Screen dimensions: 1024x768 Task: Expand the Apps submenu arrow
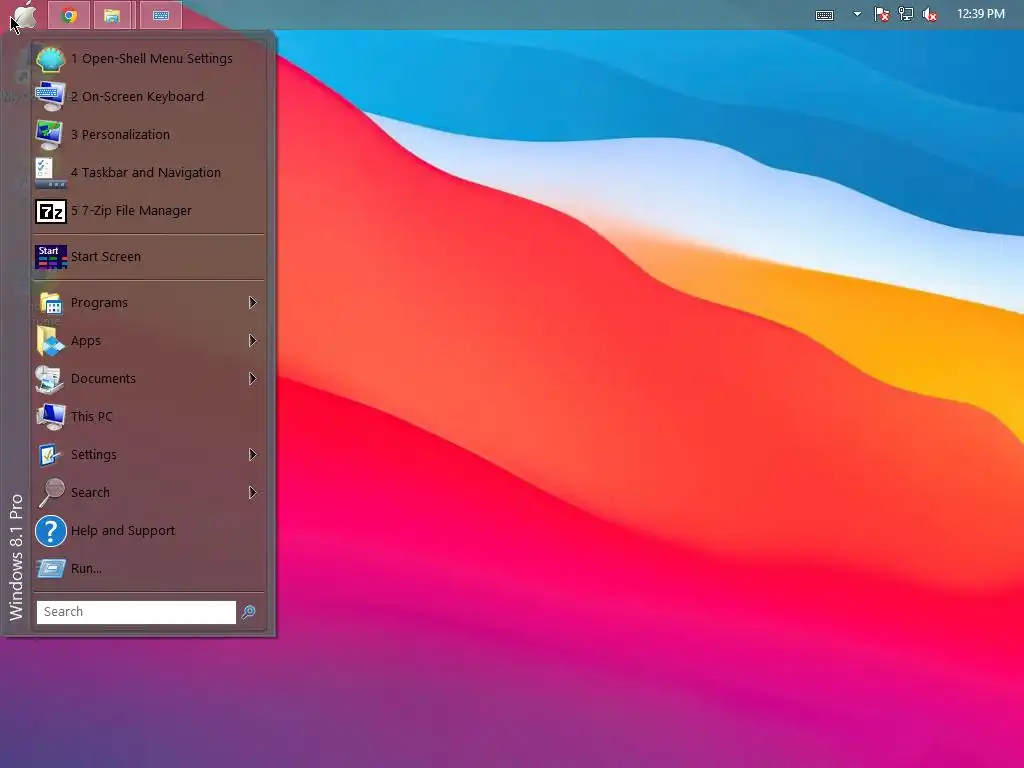(x=253, y=341)
